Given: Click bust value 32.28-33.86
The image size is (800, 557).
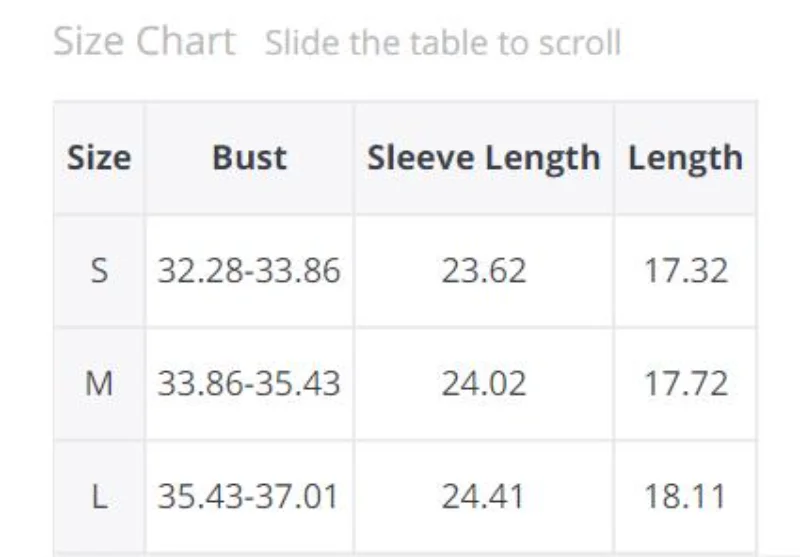Looking at the screenshot, I should [249, 270].
